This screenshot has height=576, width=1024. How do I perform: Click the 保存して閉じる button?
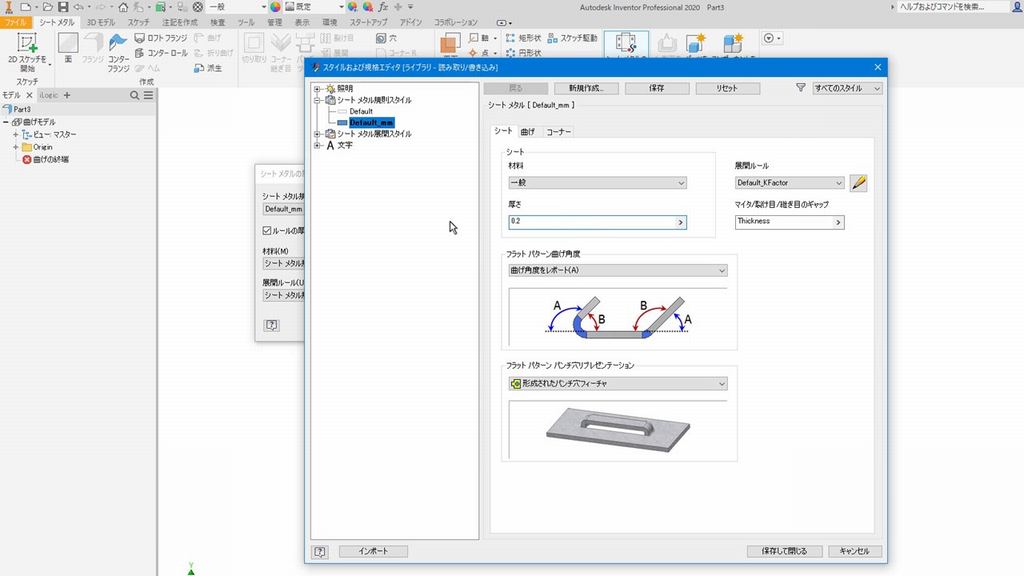784,551
